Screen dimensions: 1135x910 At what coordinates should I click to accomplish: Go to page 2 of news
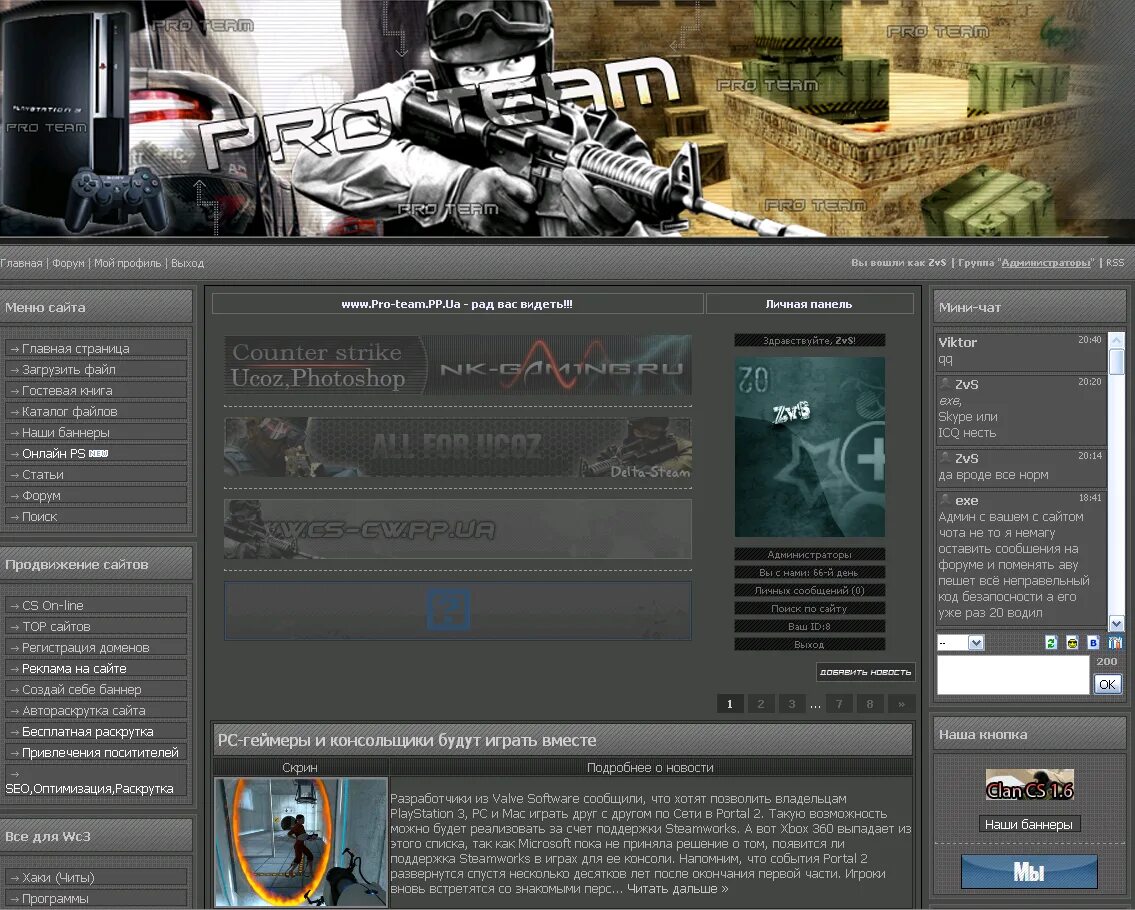[761, 704]
